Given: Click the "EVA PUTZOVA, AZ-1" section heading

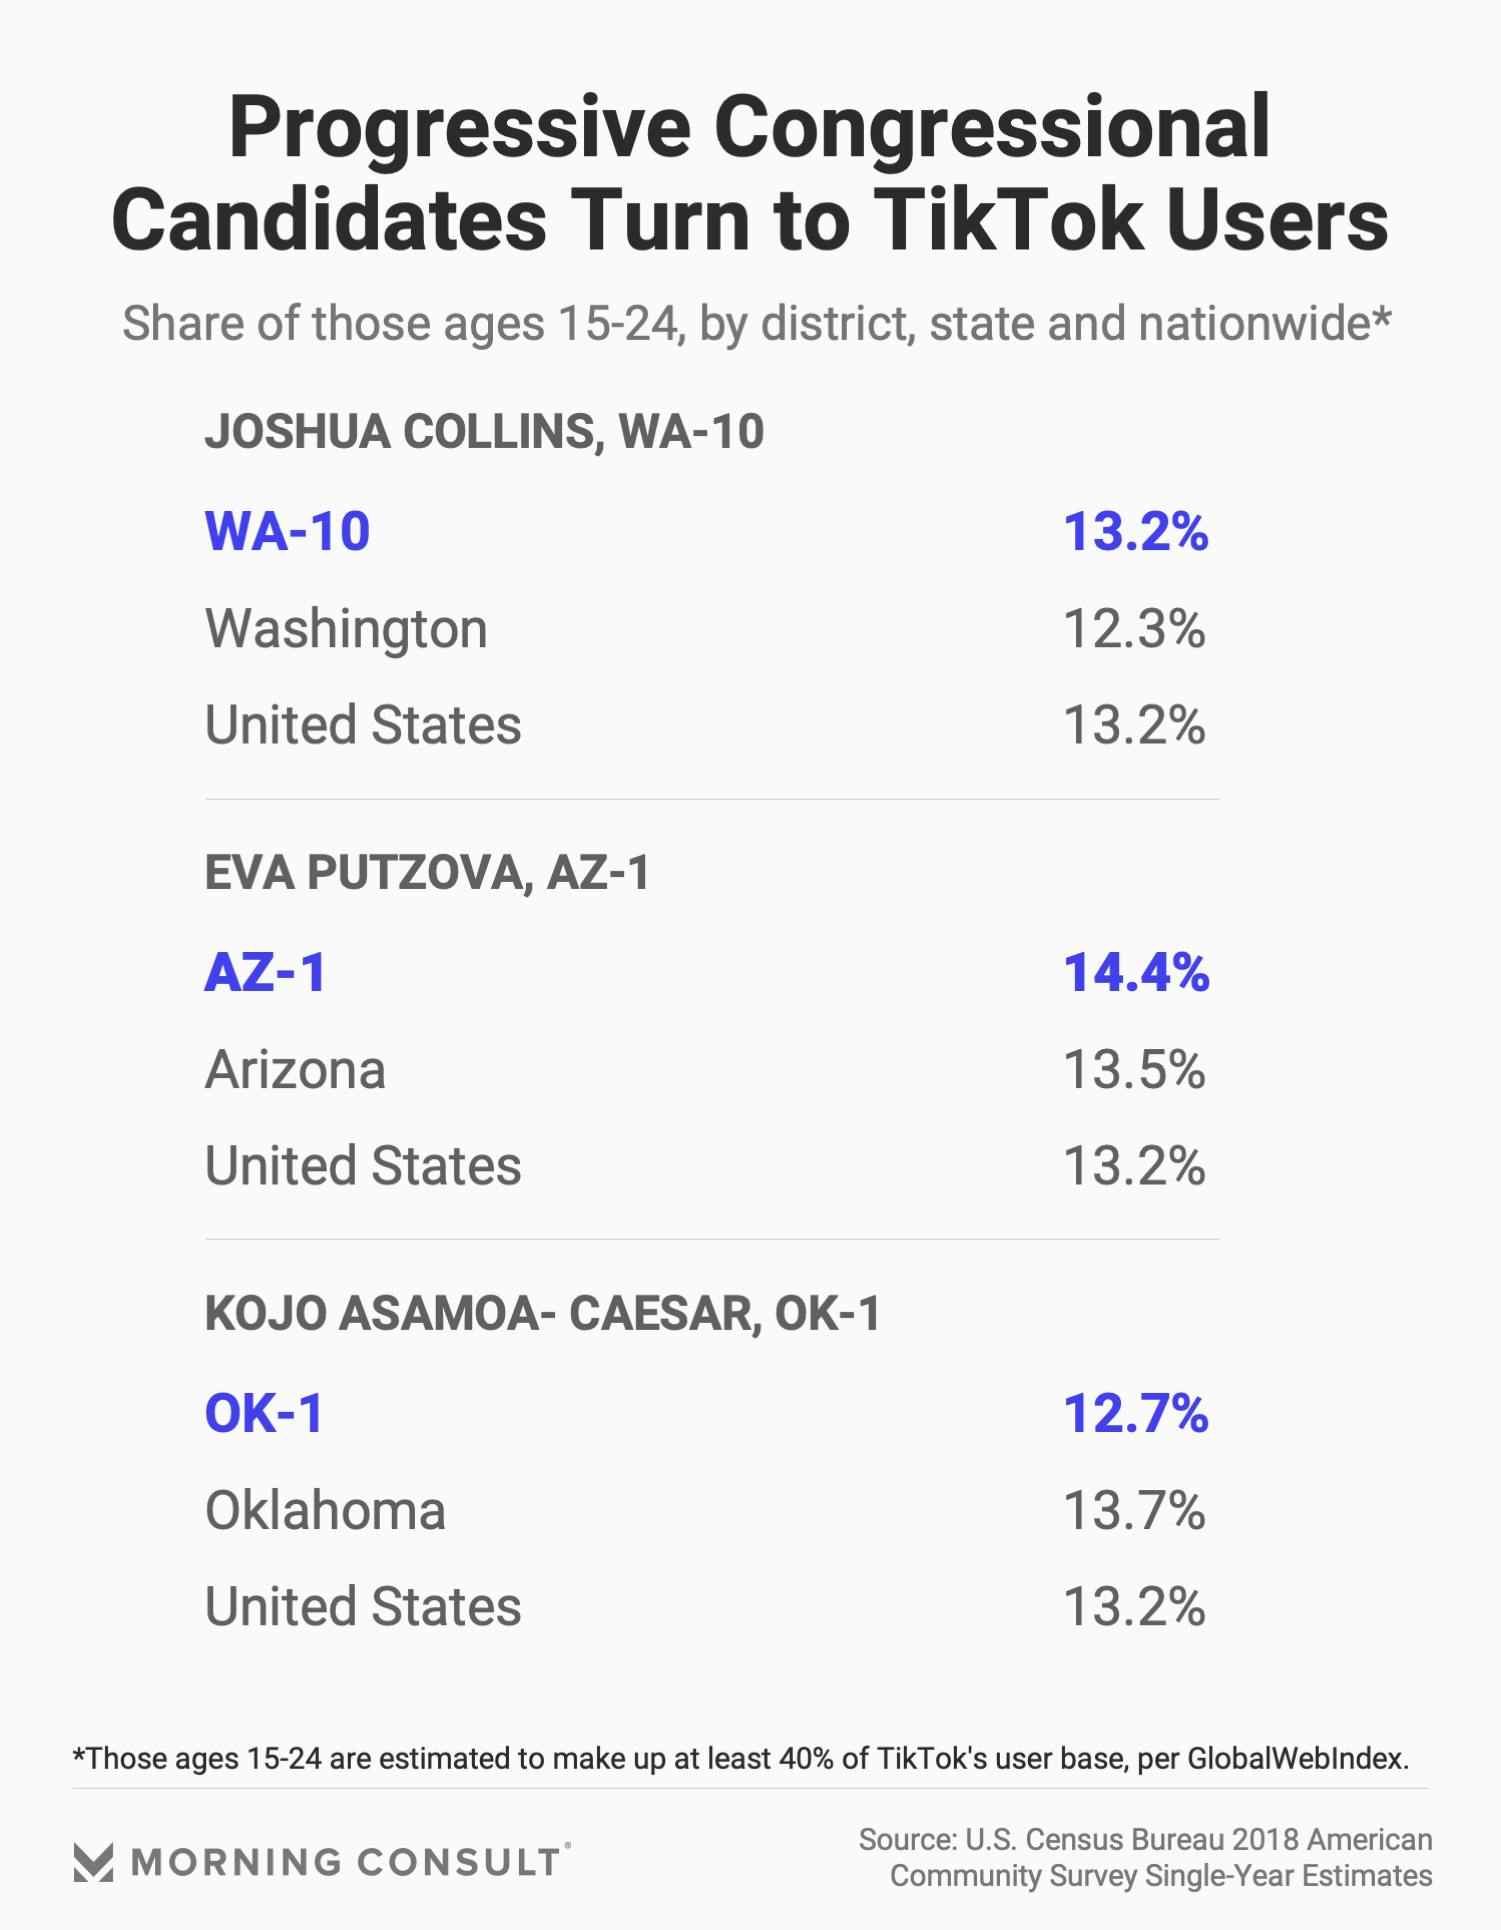Looking at the screenshot, I should pyautogui.click(x=427, y=873).
